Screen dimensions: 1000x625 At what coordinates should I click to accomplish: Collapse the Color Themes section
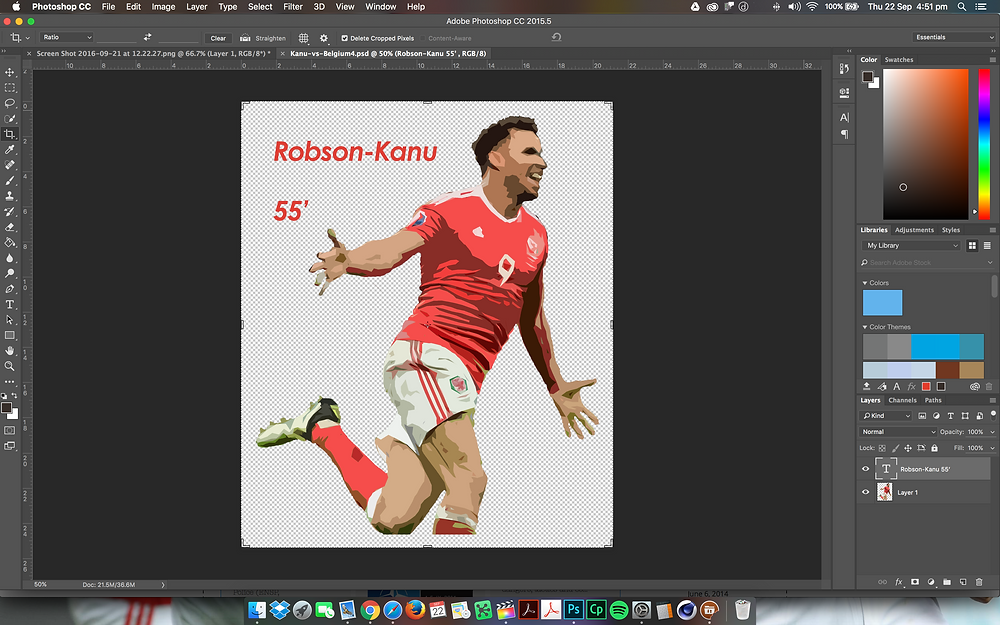[865, 327]
